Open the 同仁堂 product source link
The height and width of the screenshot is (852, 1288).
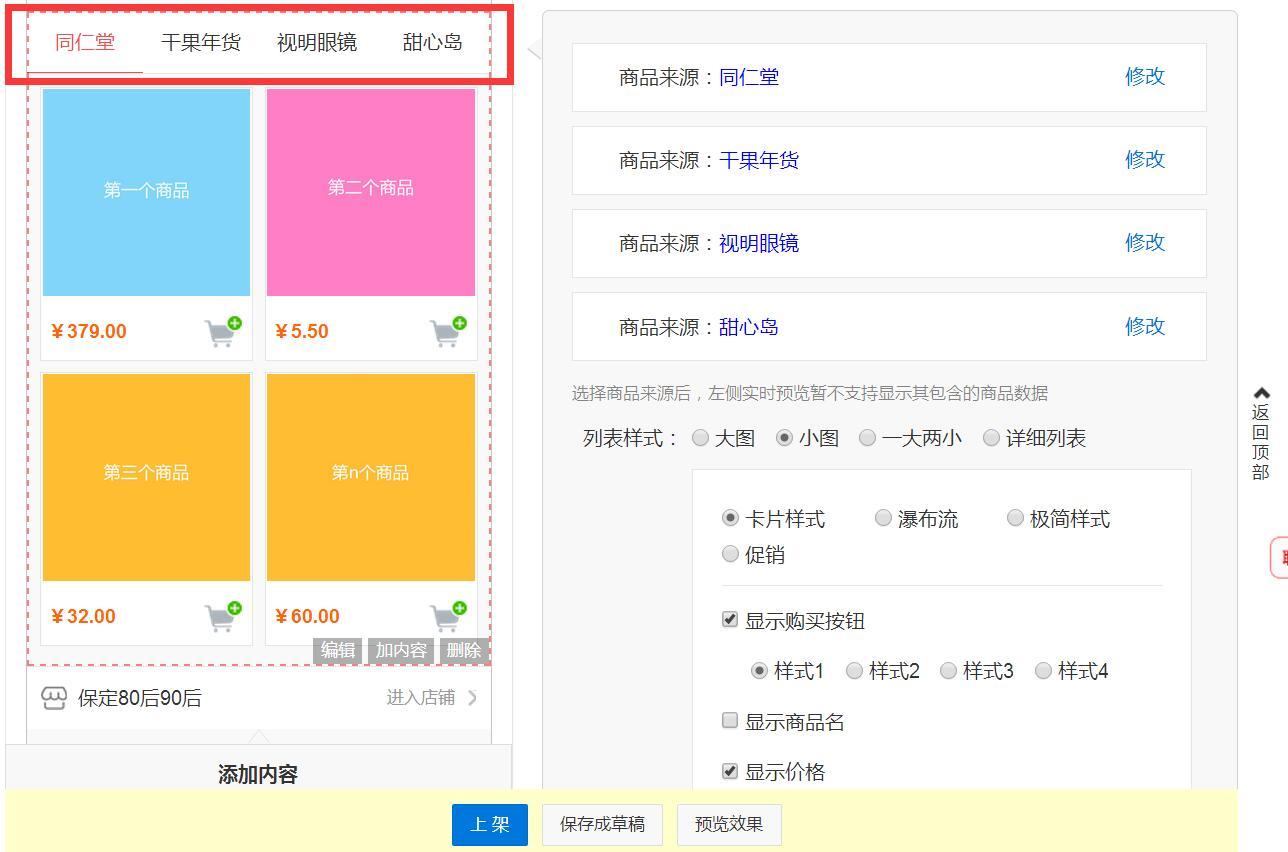749,77
